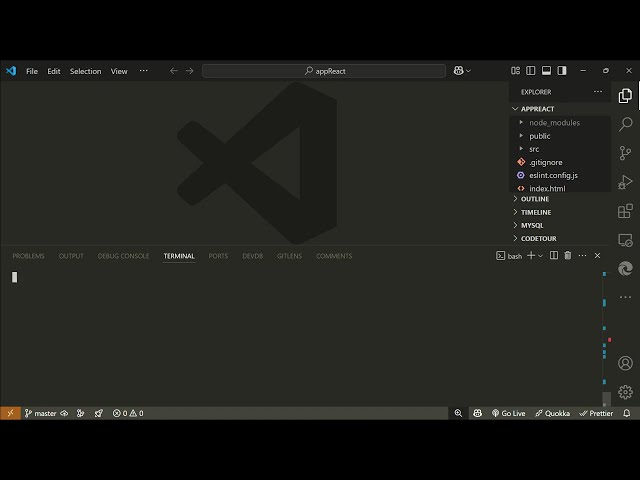Viewport: 640px width, 480px height.
Task: Publish to cloud icon in status bar
Action: 64,413
